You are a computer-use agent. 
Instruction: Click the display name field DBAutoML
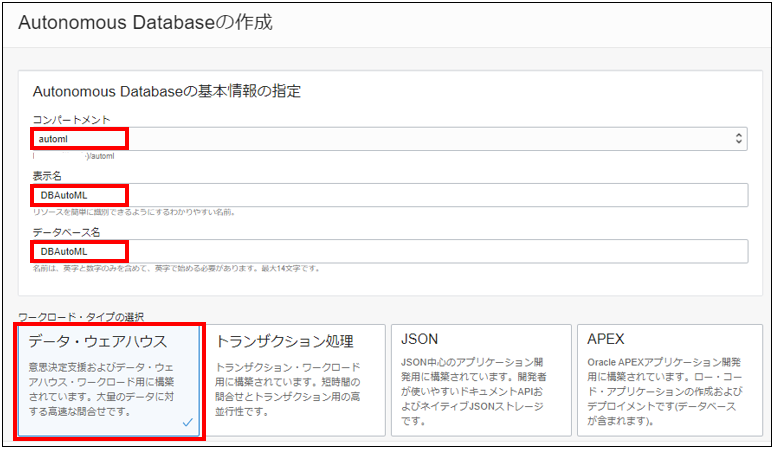pos(390,195)
